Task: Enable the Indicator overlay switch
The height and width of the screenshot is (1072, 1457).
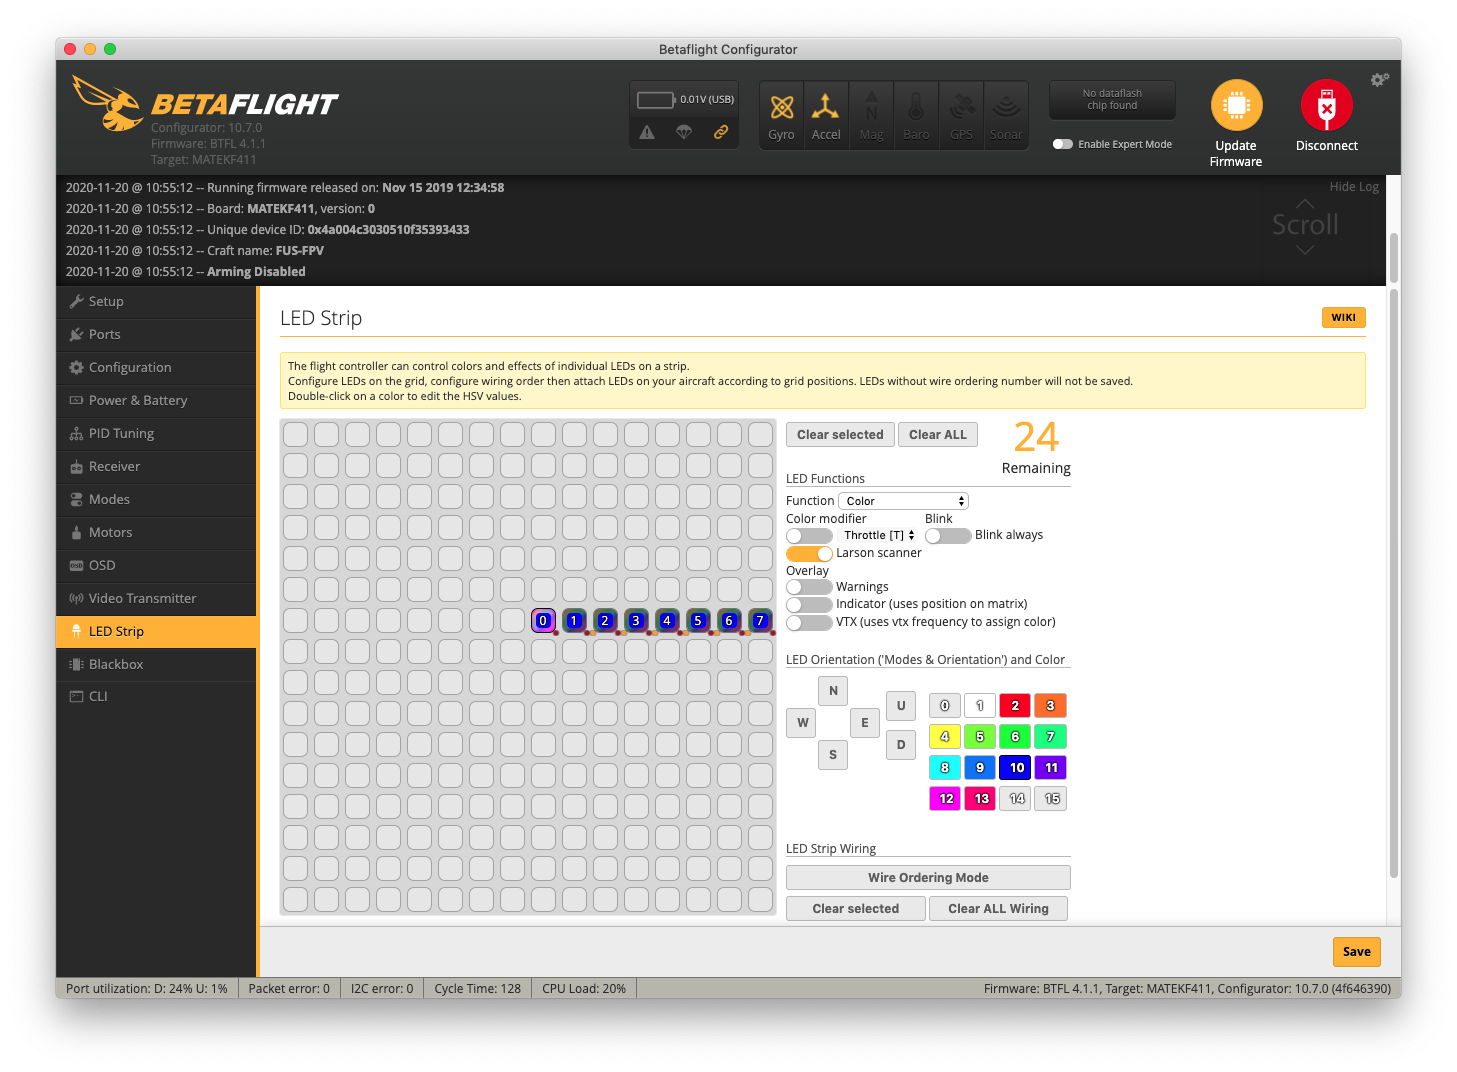Action: [809, 605]
